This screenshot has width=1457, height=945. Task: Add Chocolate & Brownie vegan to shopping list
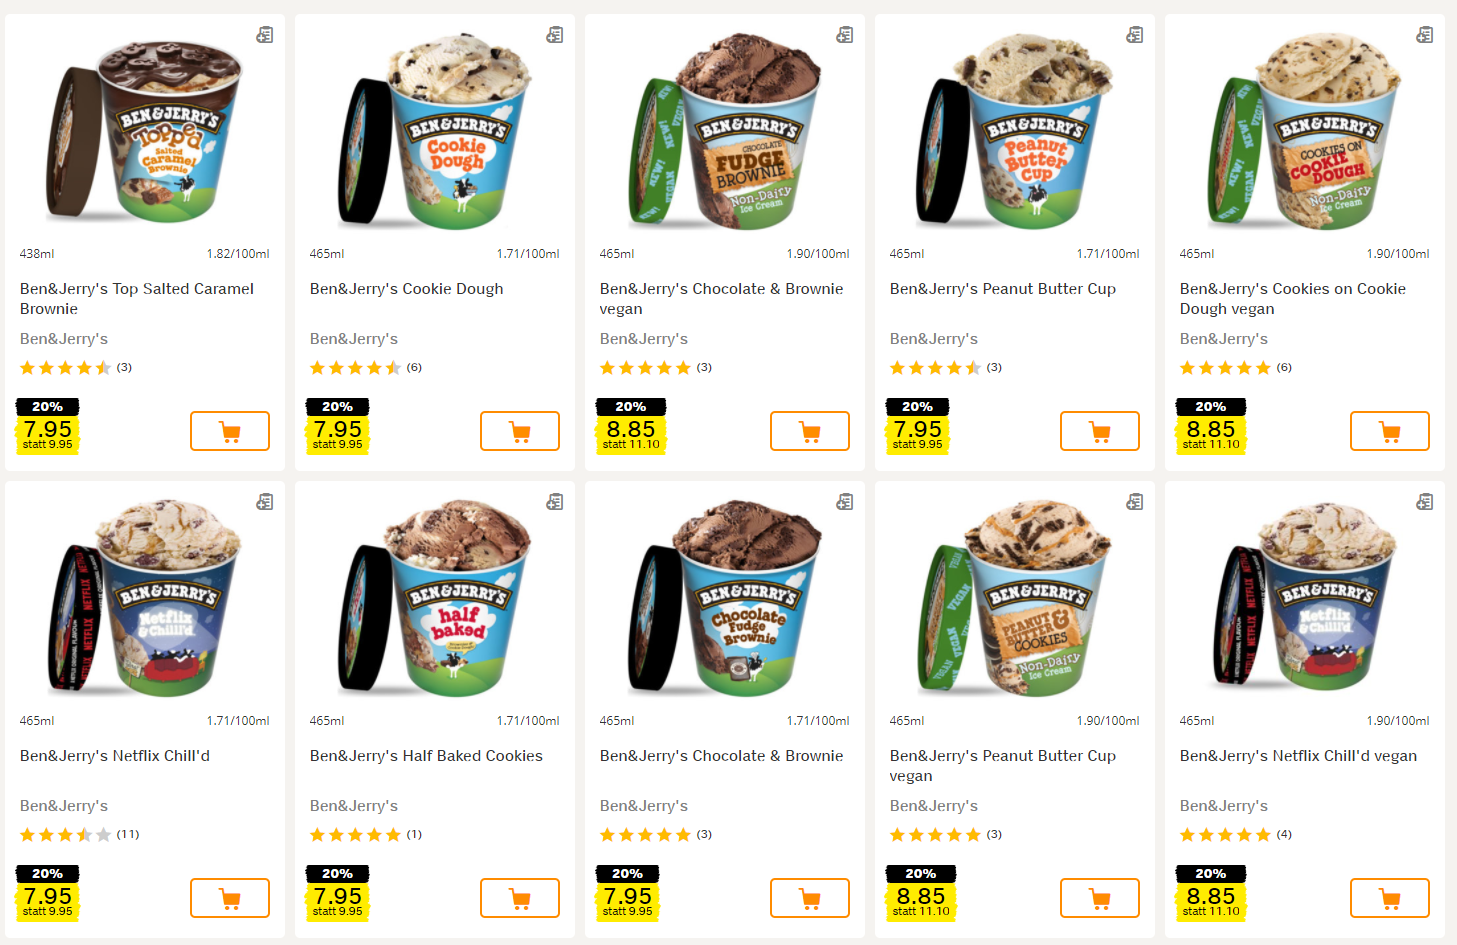click(844, 35)
